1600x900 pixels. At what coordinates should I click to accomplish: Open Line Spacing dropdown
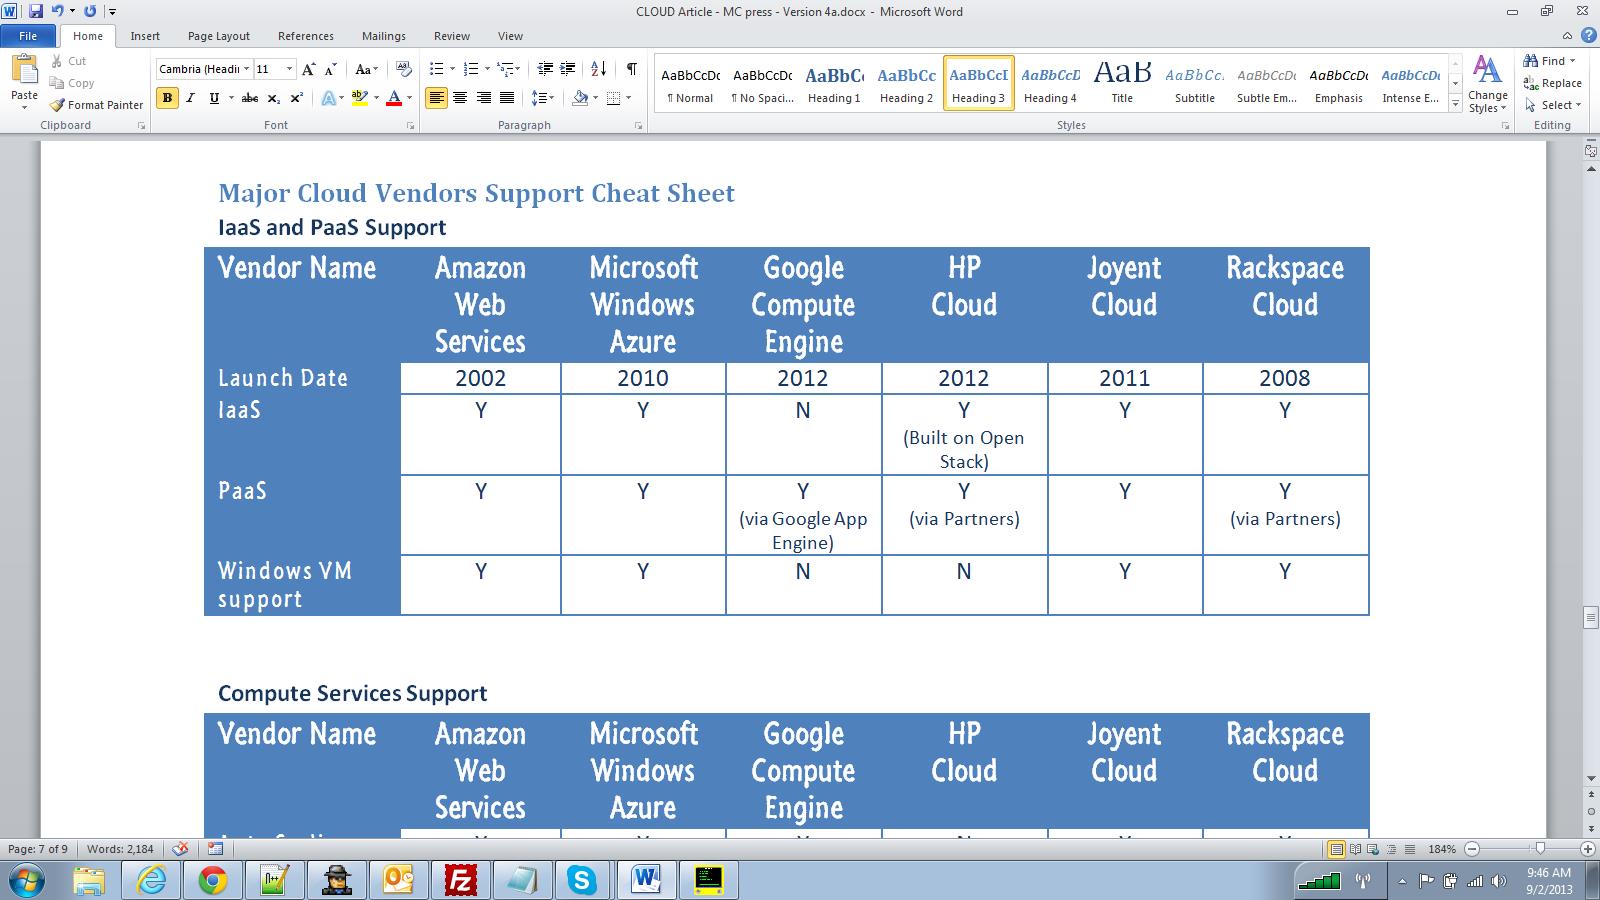pos(542,98)
